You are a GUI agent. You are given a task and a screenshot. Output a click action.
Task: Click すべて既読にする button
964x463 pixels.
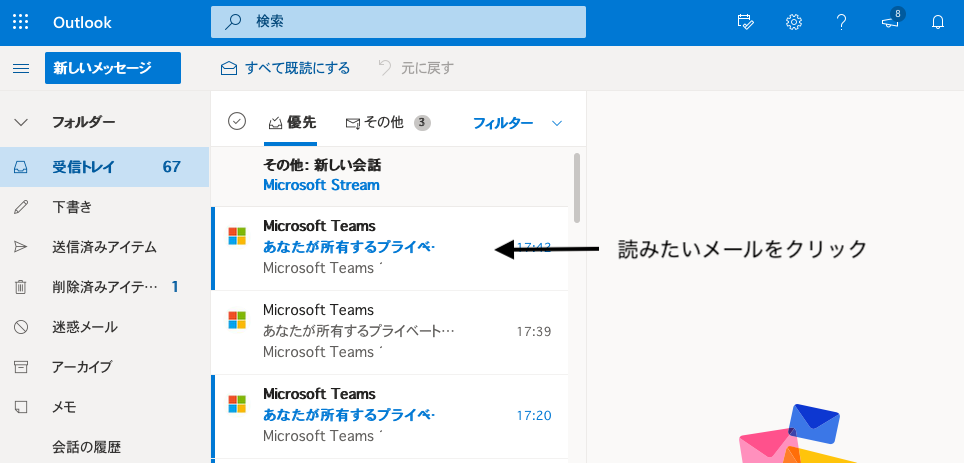[x=285, y=68]
